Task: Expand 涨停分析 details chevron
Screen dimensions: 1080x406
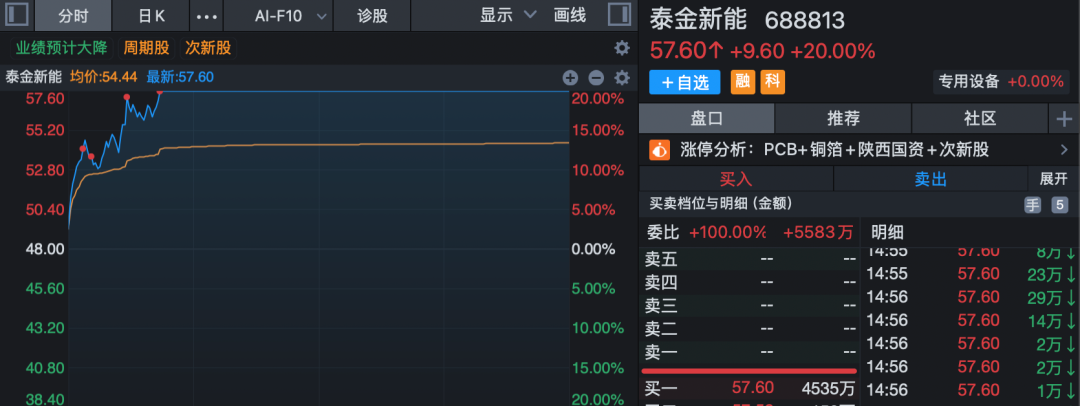Action: [1064, 150]
